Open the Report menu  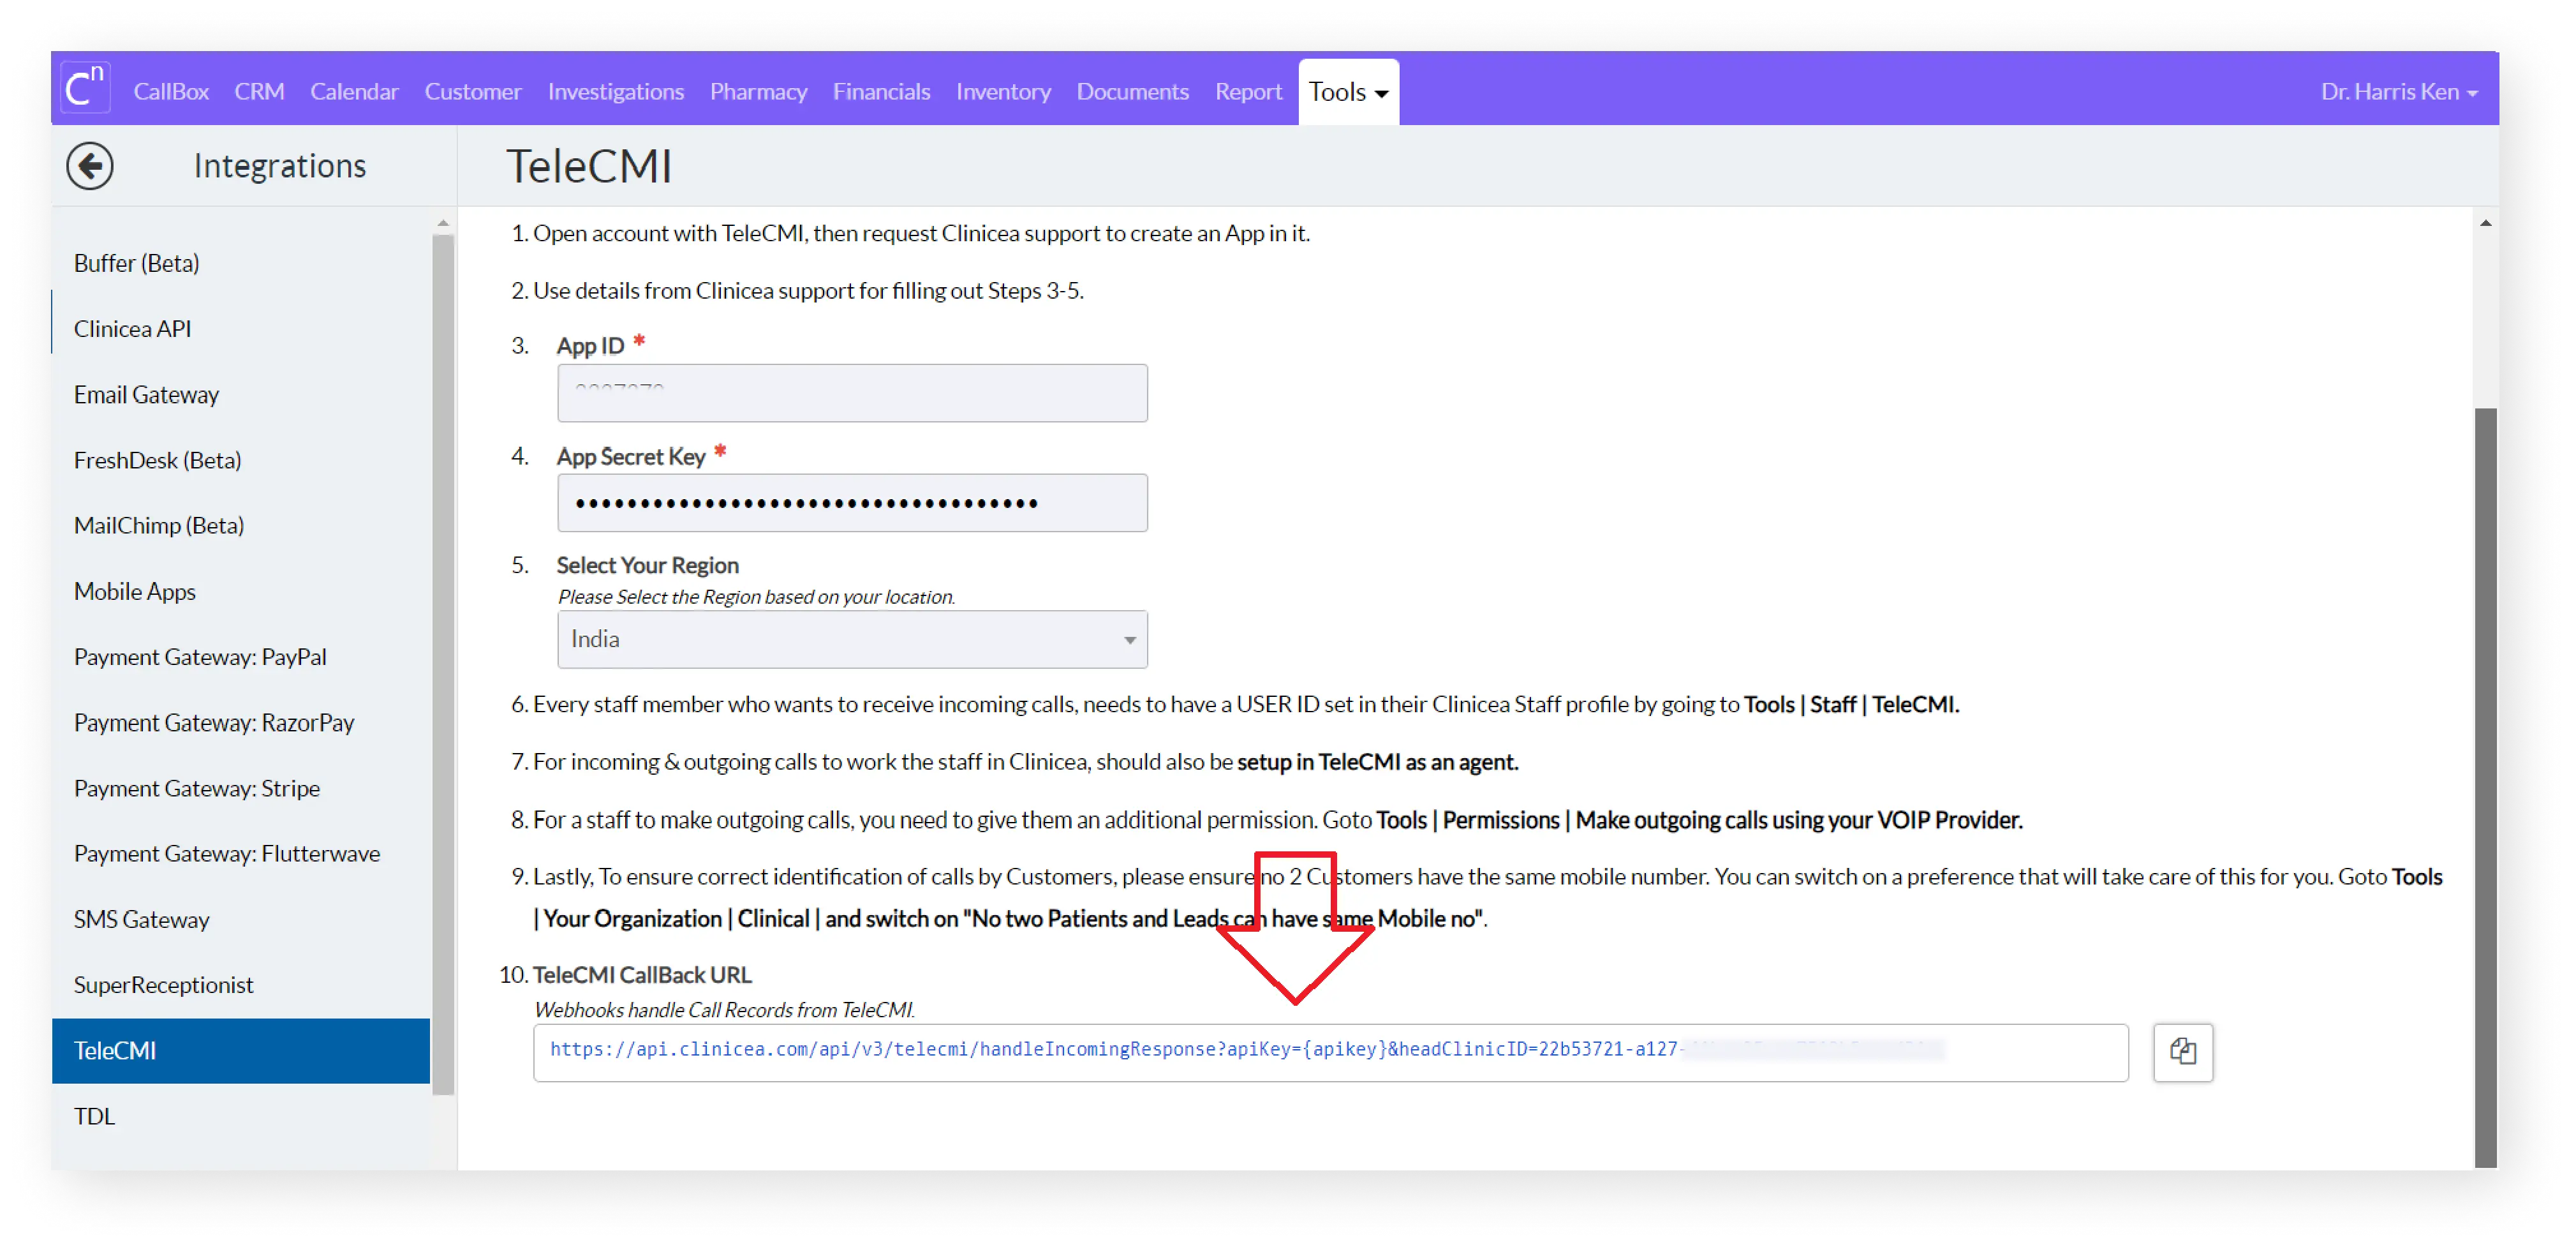[1248, 91]
